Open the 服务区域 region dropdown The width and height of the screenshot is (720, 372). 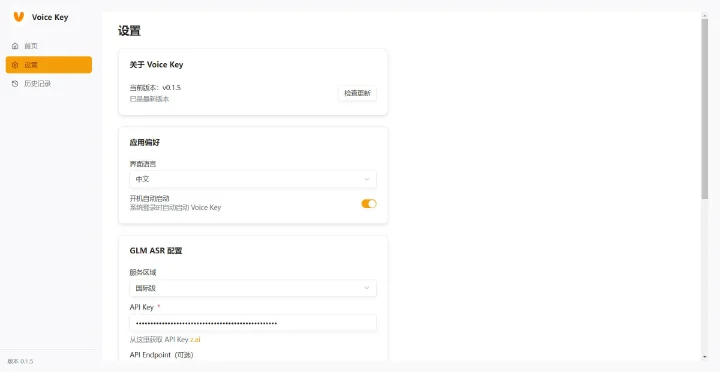tap(253, 288)
